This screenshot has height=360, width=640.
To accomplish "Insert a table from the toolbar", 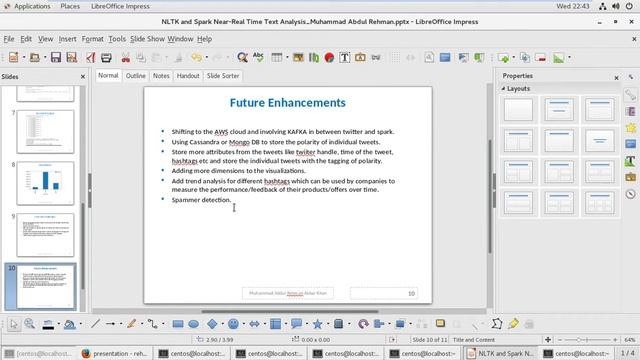I will point(277,58).
